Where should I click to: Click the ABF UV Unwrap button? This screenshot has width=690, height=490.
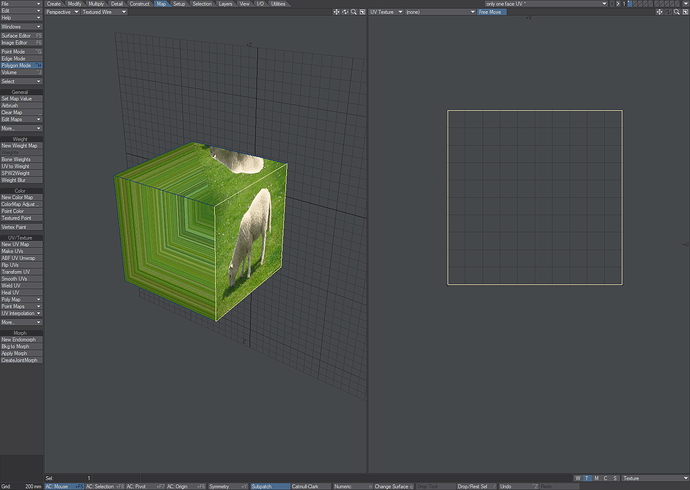(x=21, y=258)
